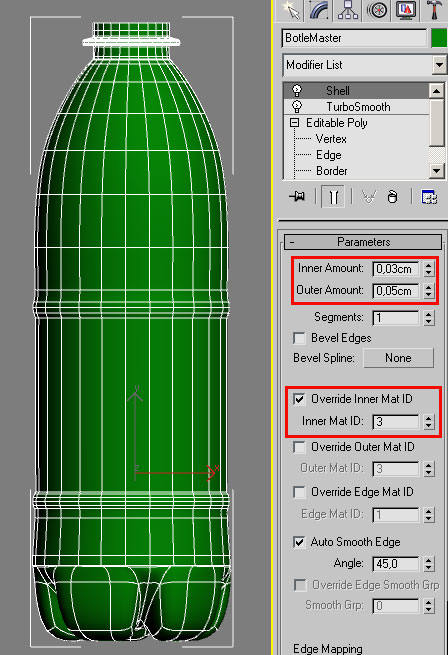Toggle the Shell modifier lightbulb
Viewport: 448px width, 655px height.
point(297,90)
